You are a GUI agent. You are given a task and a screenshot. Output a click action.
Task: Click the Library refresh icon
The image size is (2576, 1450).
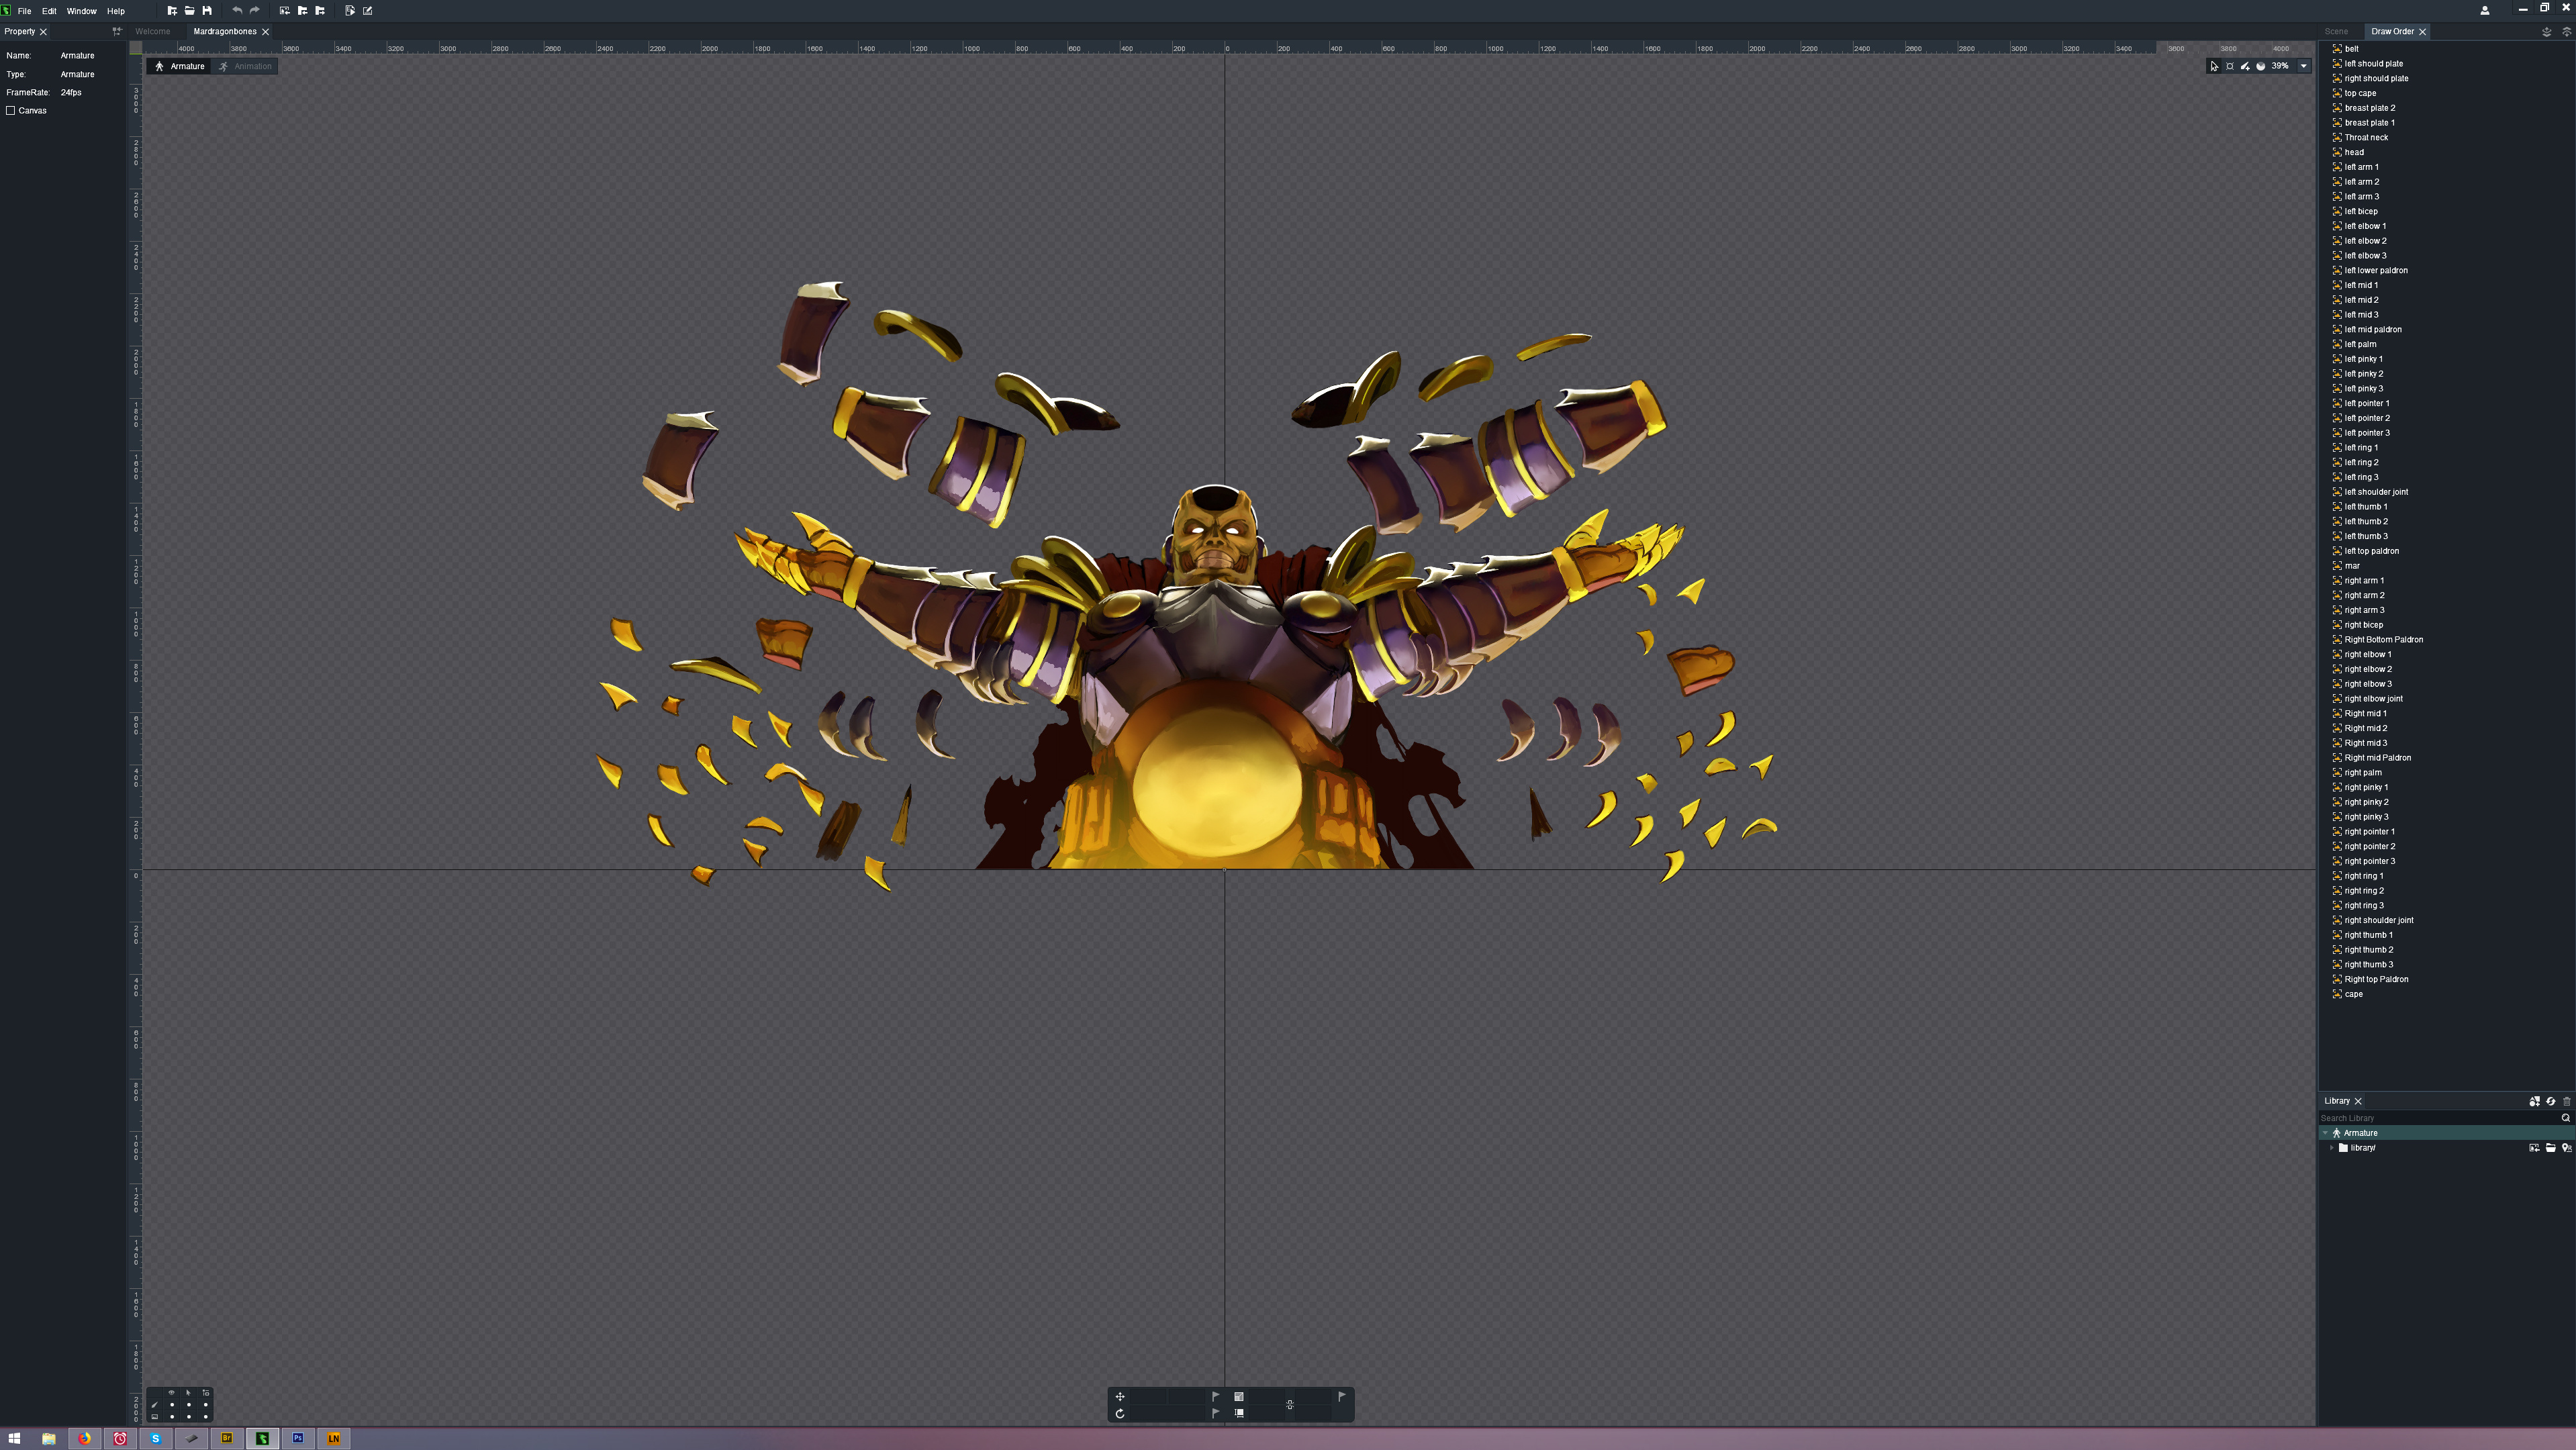pyautogui.click(x=2550, y=1101)
